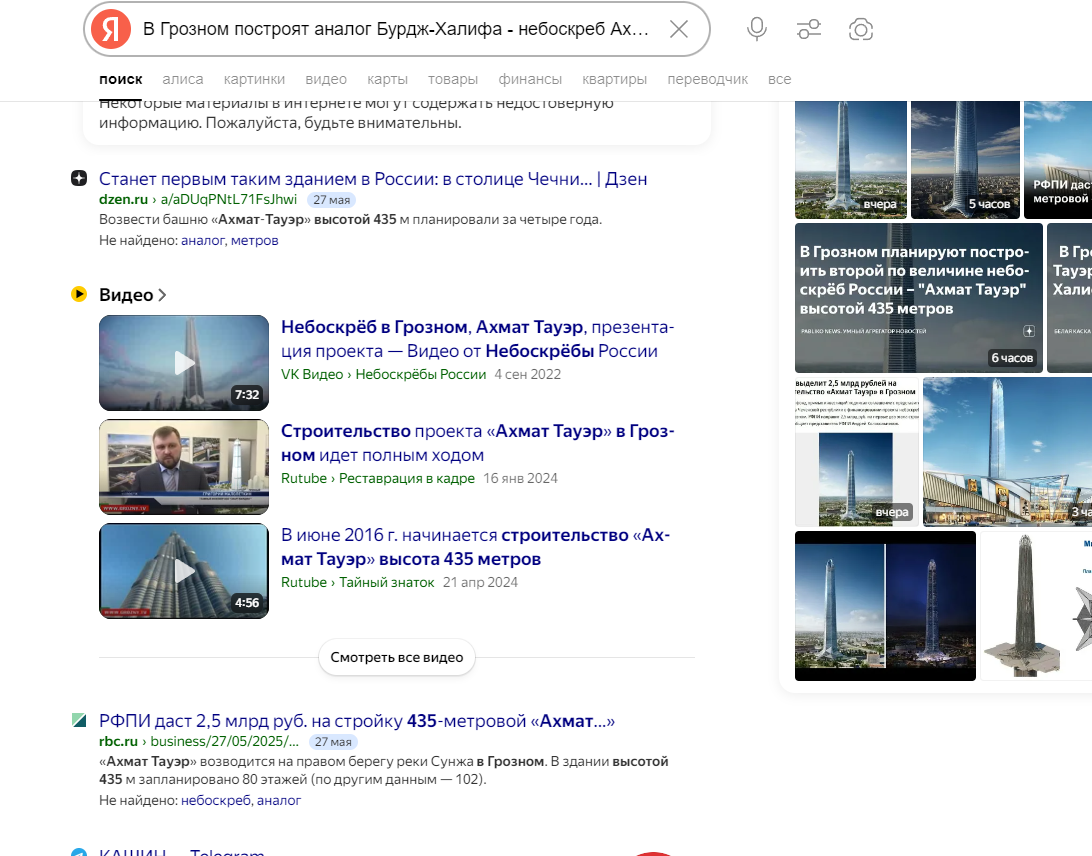Open Dzen result 'Станет первым таким зданием'
Screen dimensions: 1092x856
click(373, 179)
